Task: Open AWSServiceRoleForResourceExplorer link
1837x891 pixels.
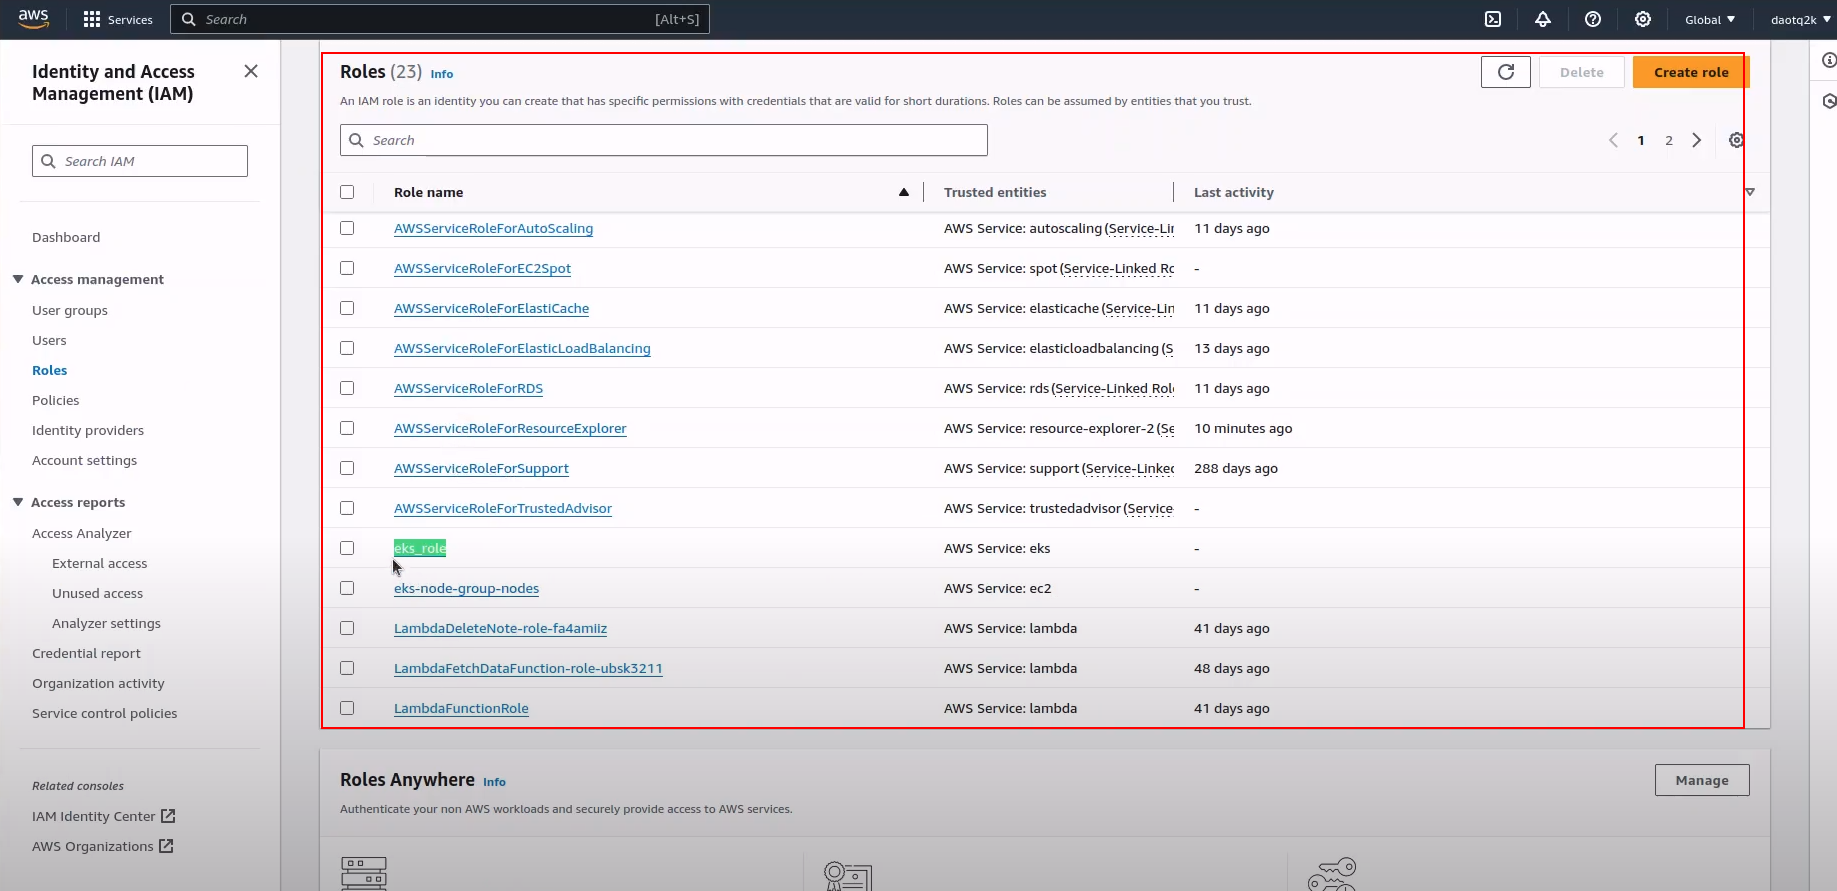Action: 510,428
